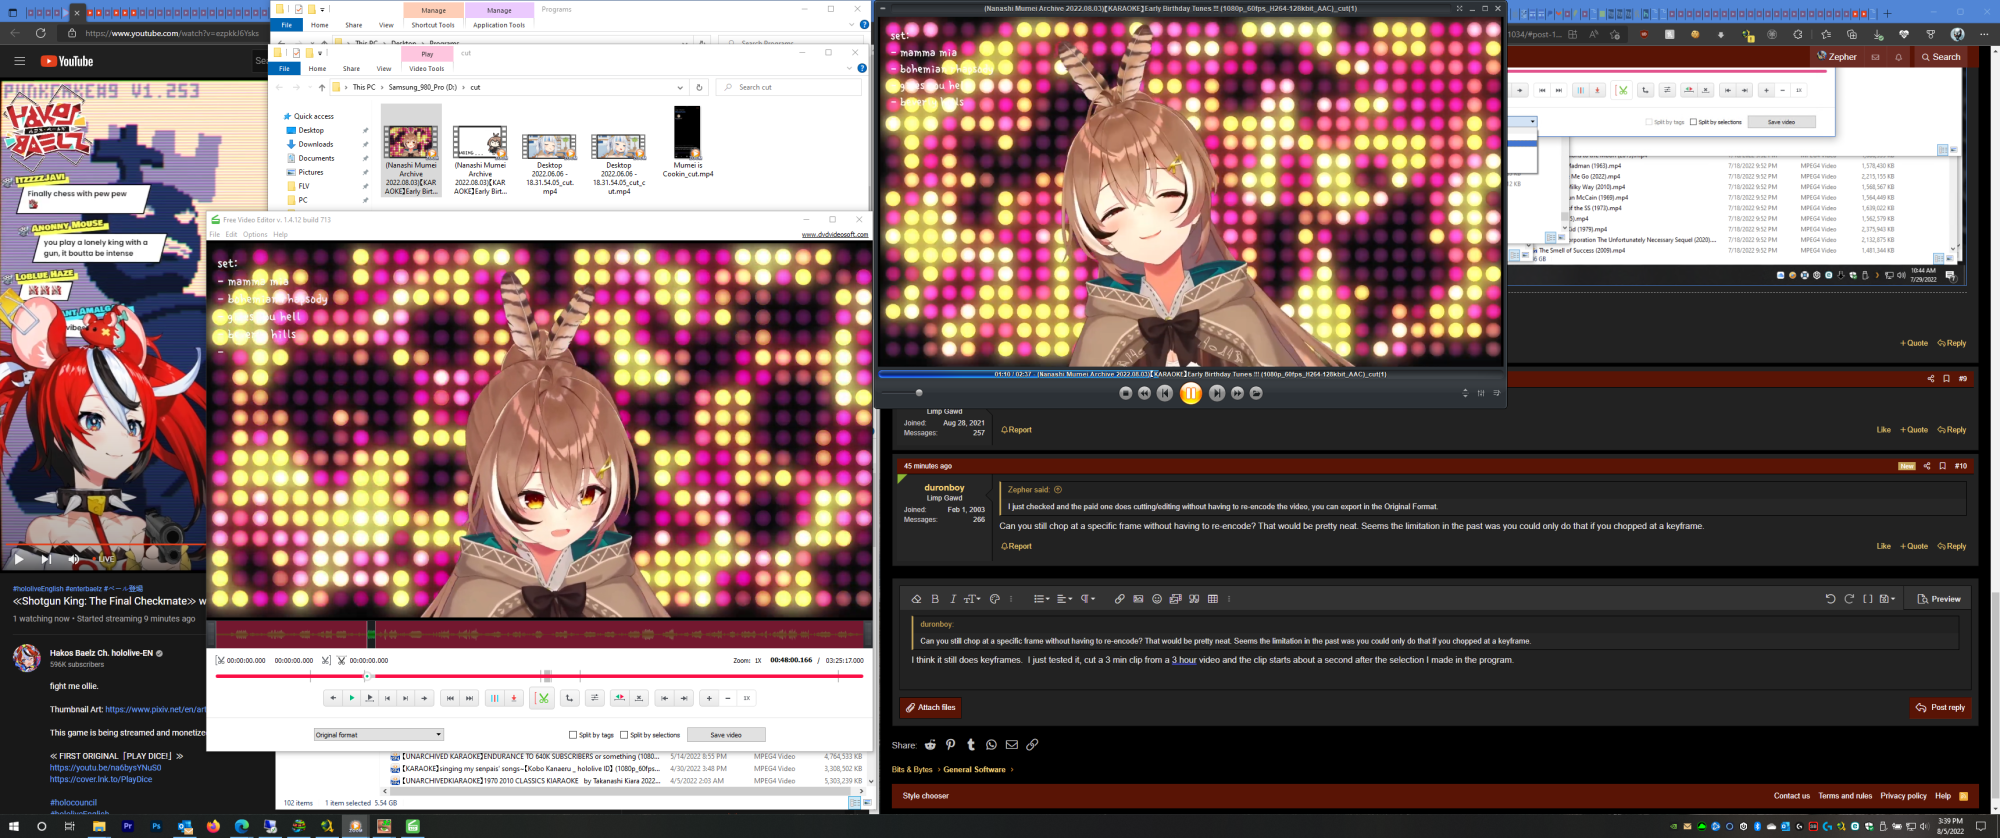Select Downloads in Explorer Quick access

click(316, 144)
